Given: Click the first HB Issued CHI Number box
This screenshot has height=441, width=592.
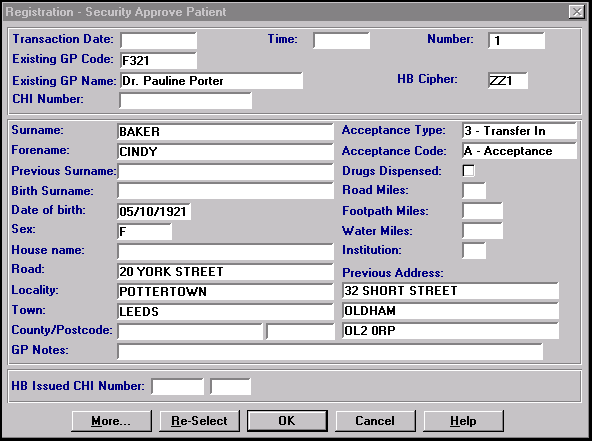Looking at the screenshot, I should pos(177,387).
